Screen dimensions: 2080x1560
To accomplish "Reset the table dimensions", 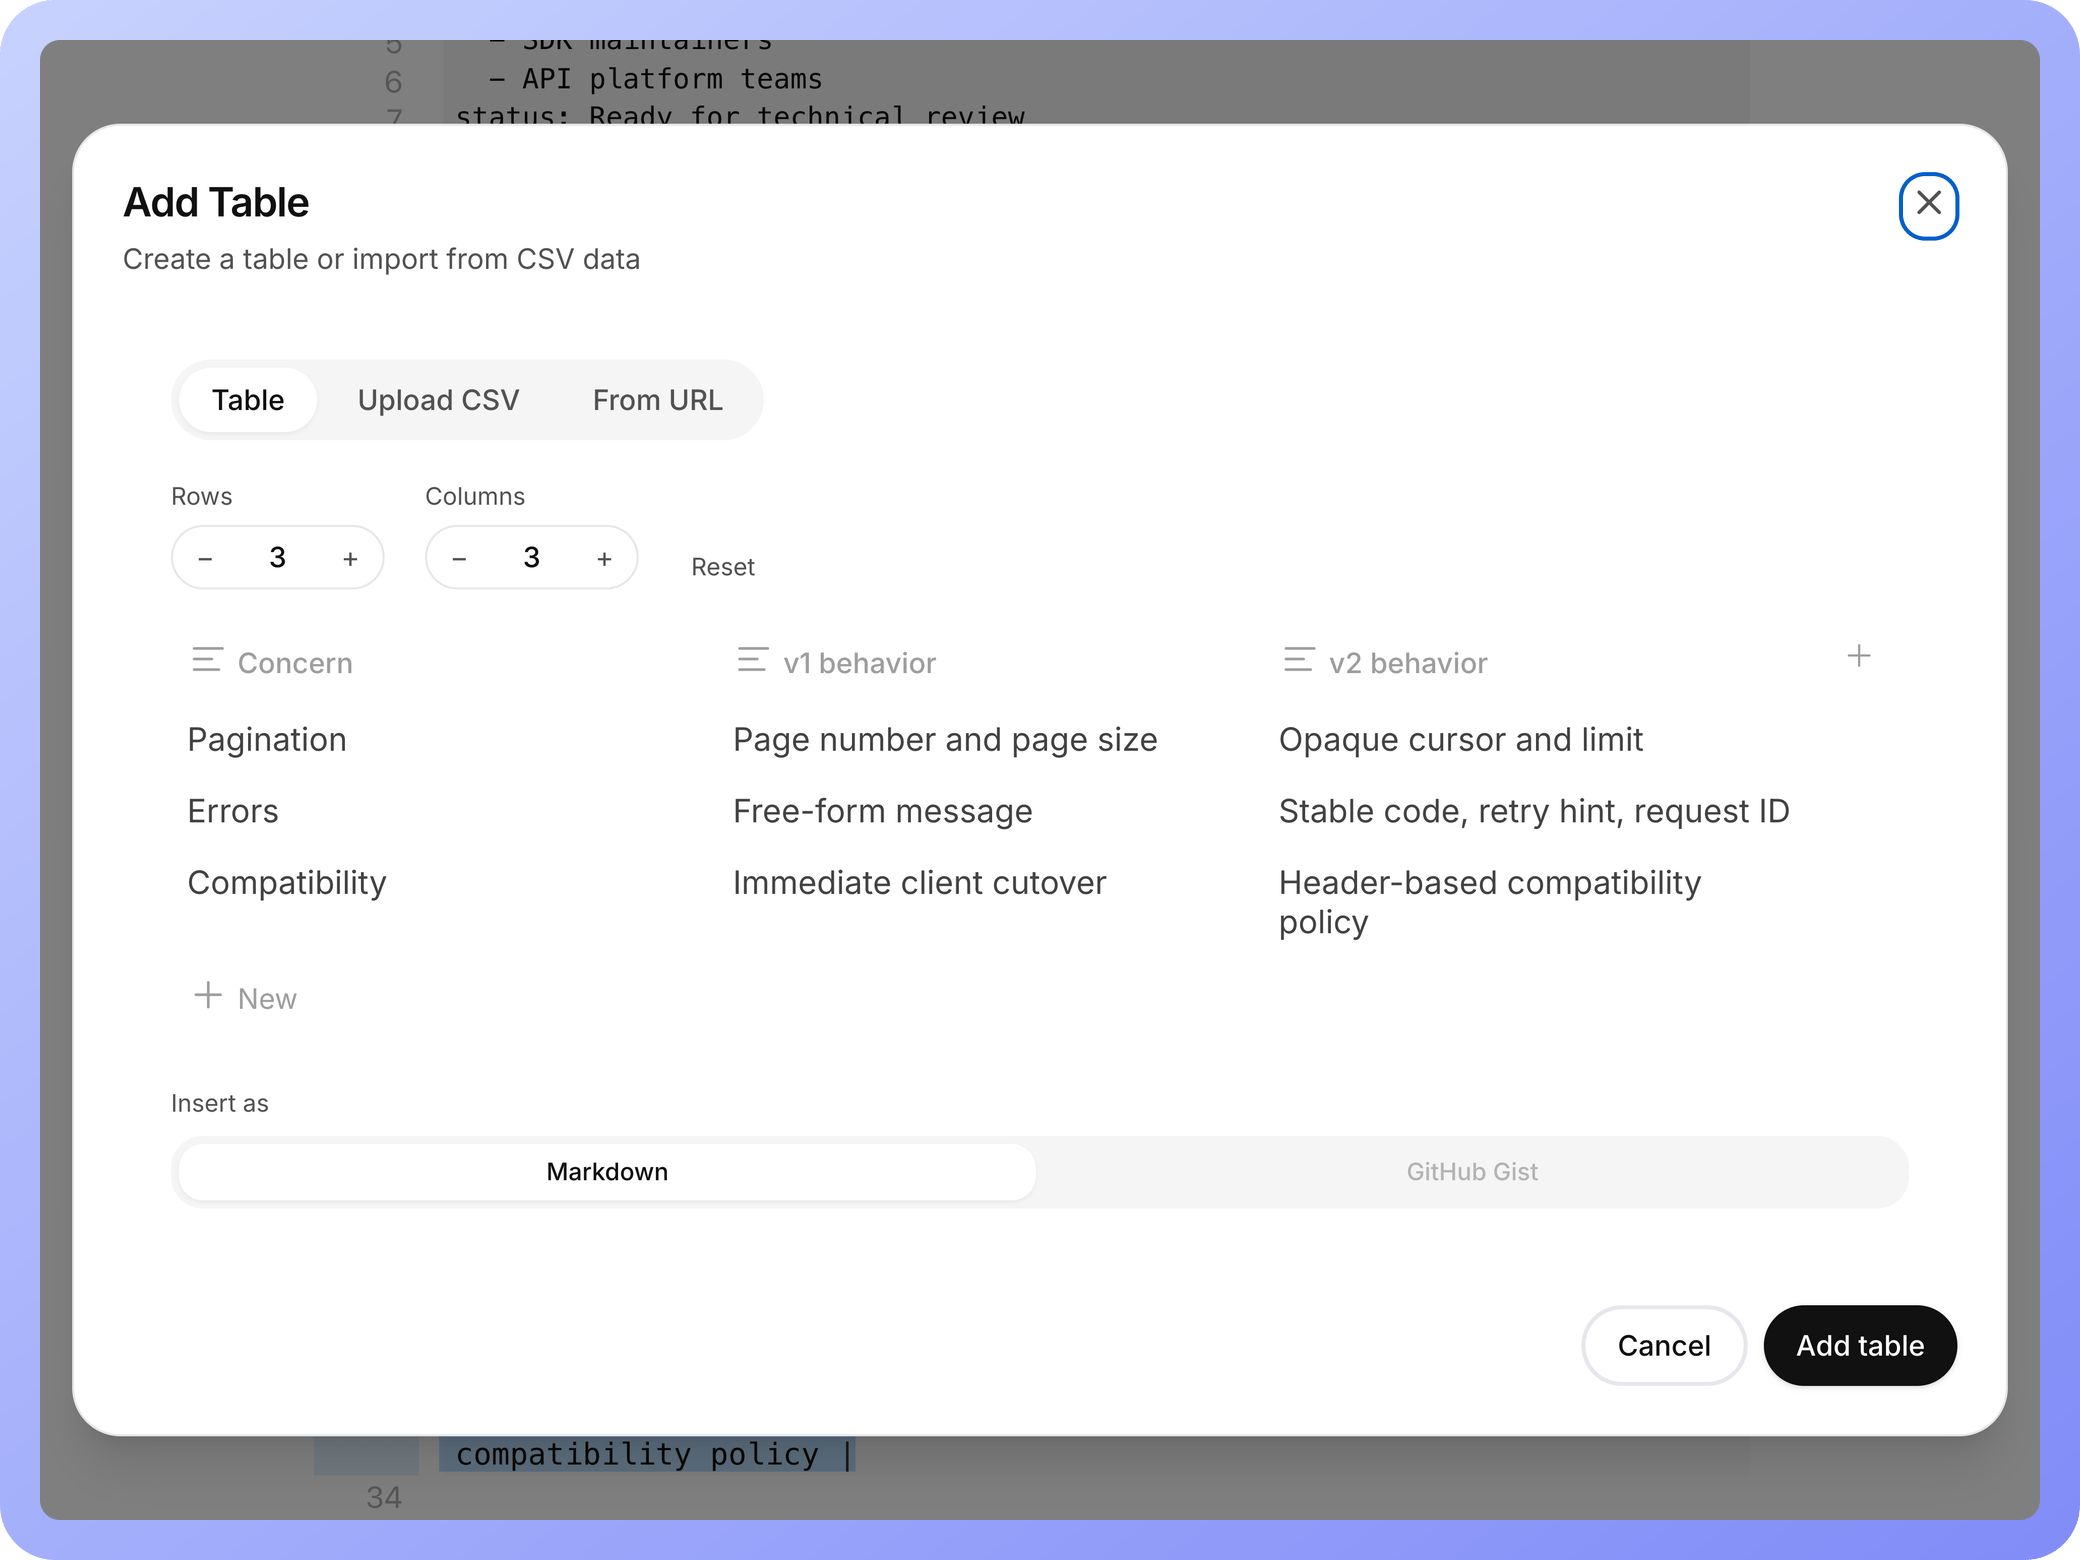I will [723, 567].
